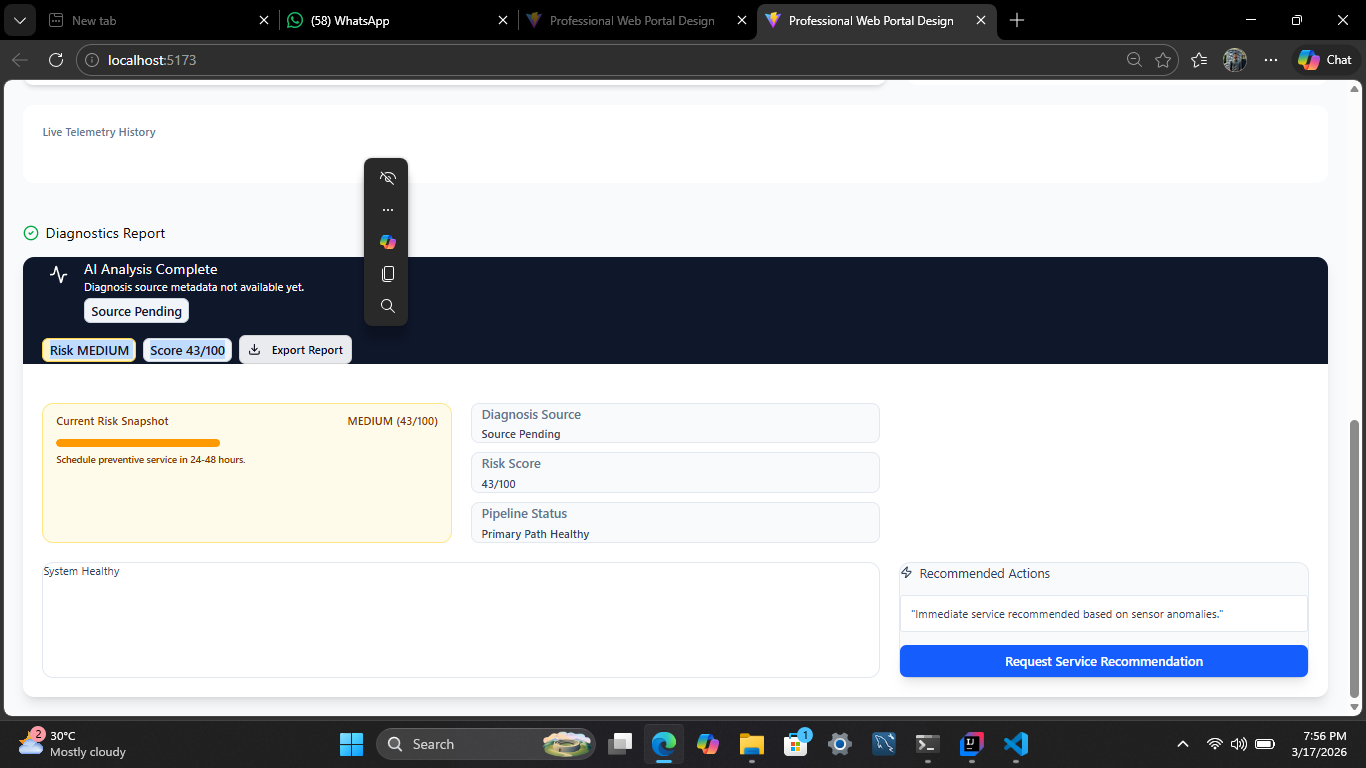Click the Copilot icon in floating toolbar
The image size is (1366, 768).
[x=388, y=242]
